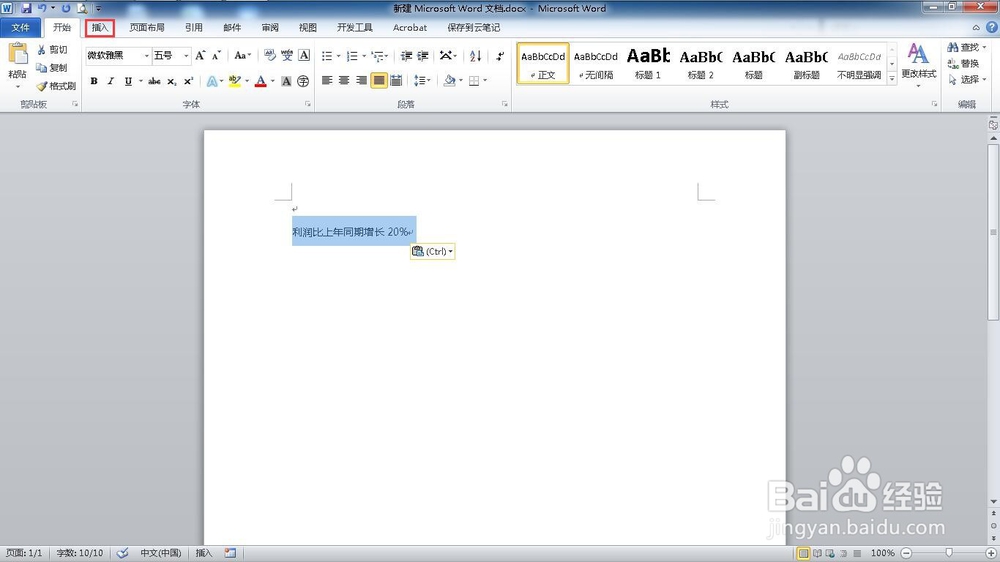Click the Replace button
Screen dimensions: 1000x562
tap(964, 63)
